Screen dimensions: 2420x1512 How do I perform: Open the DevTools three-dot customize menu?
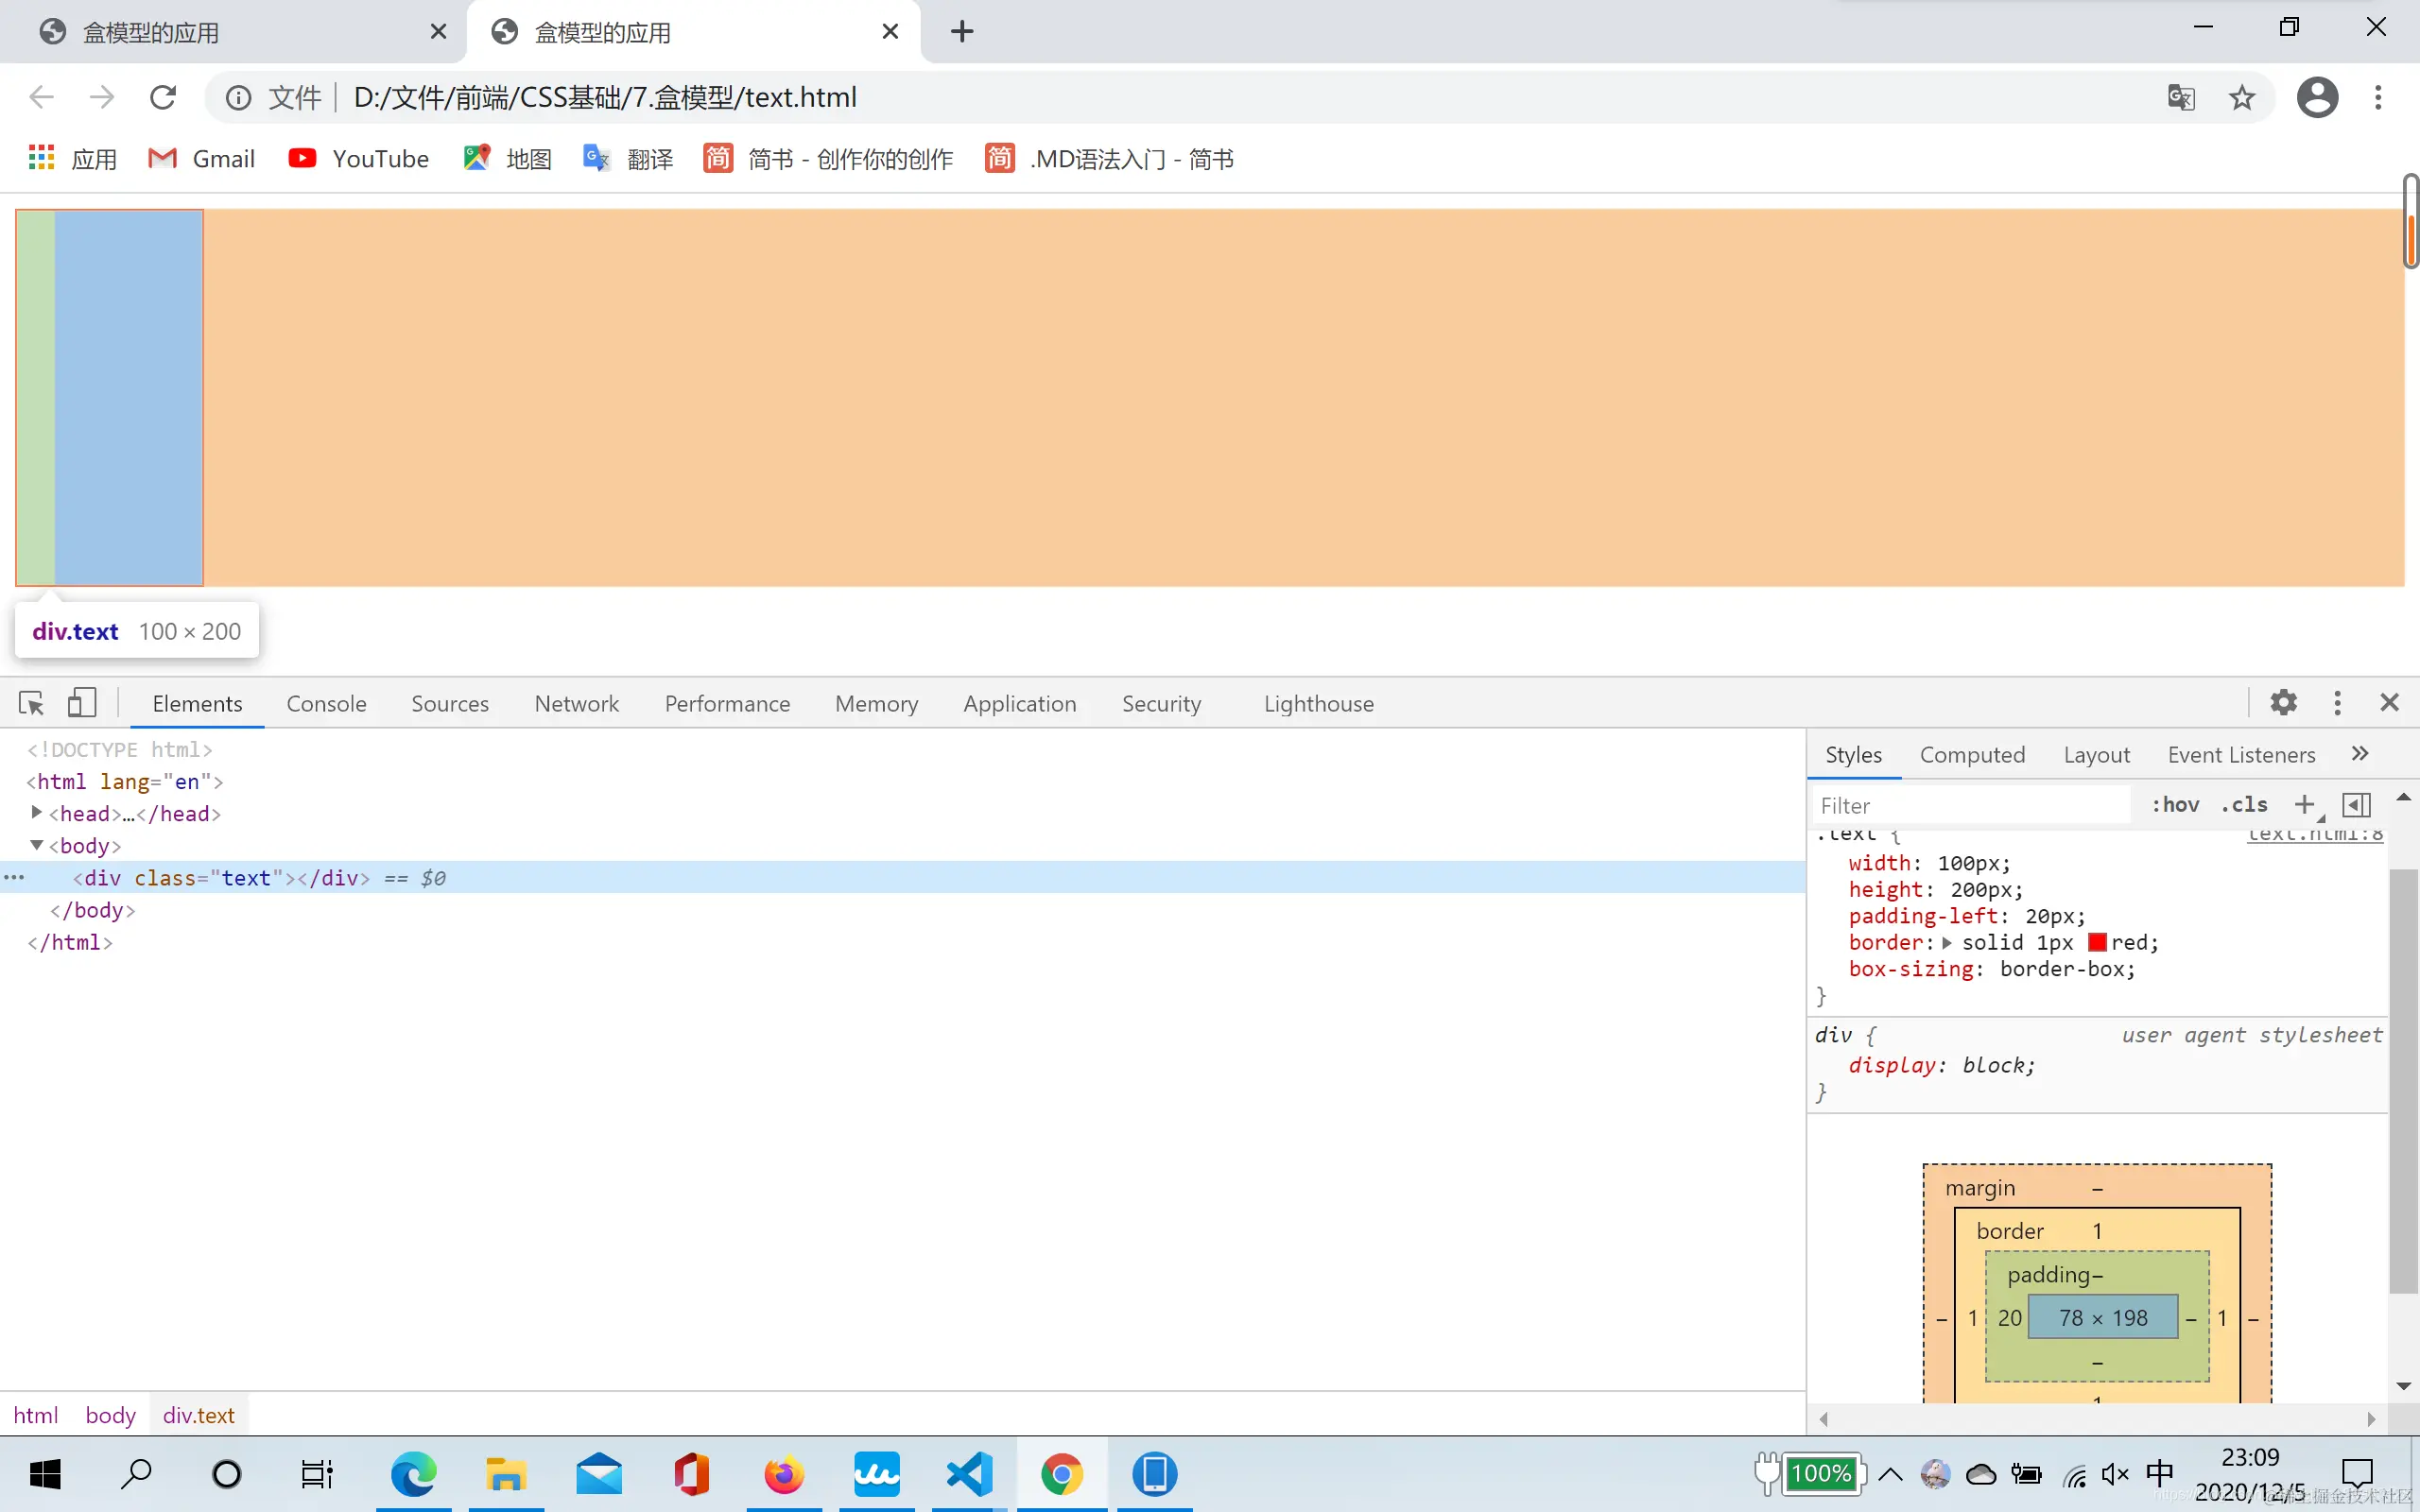(2337, 703)
